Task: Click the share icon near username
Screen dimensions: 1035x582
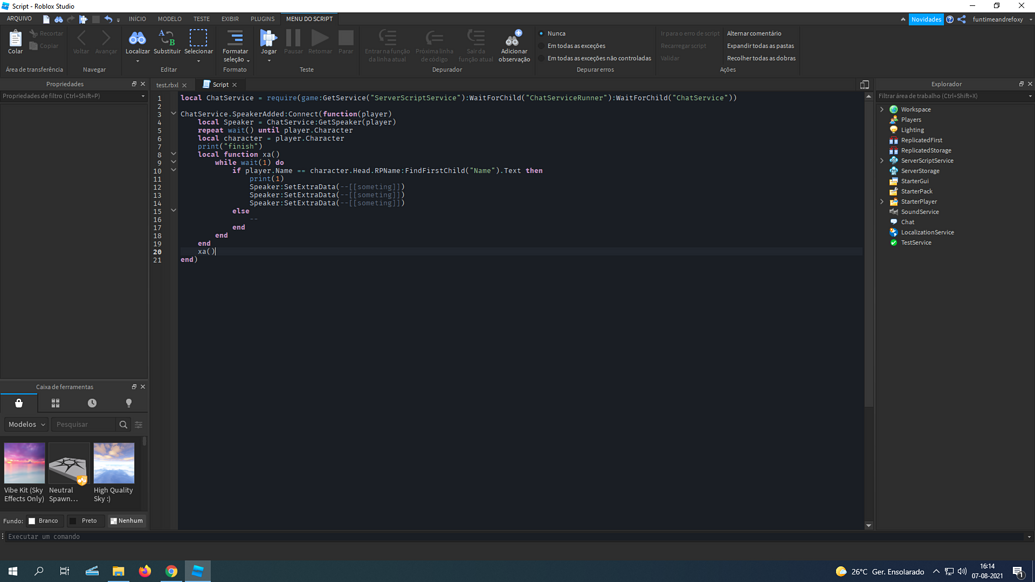Action: tap(962, 19)
